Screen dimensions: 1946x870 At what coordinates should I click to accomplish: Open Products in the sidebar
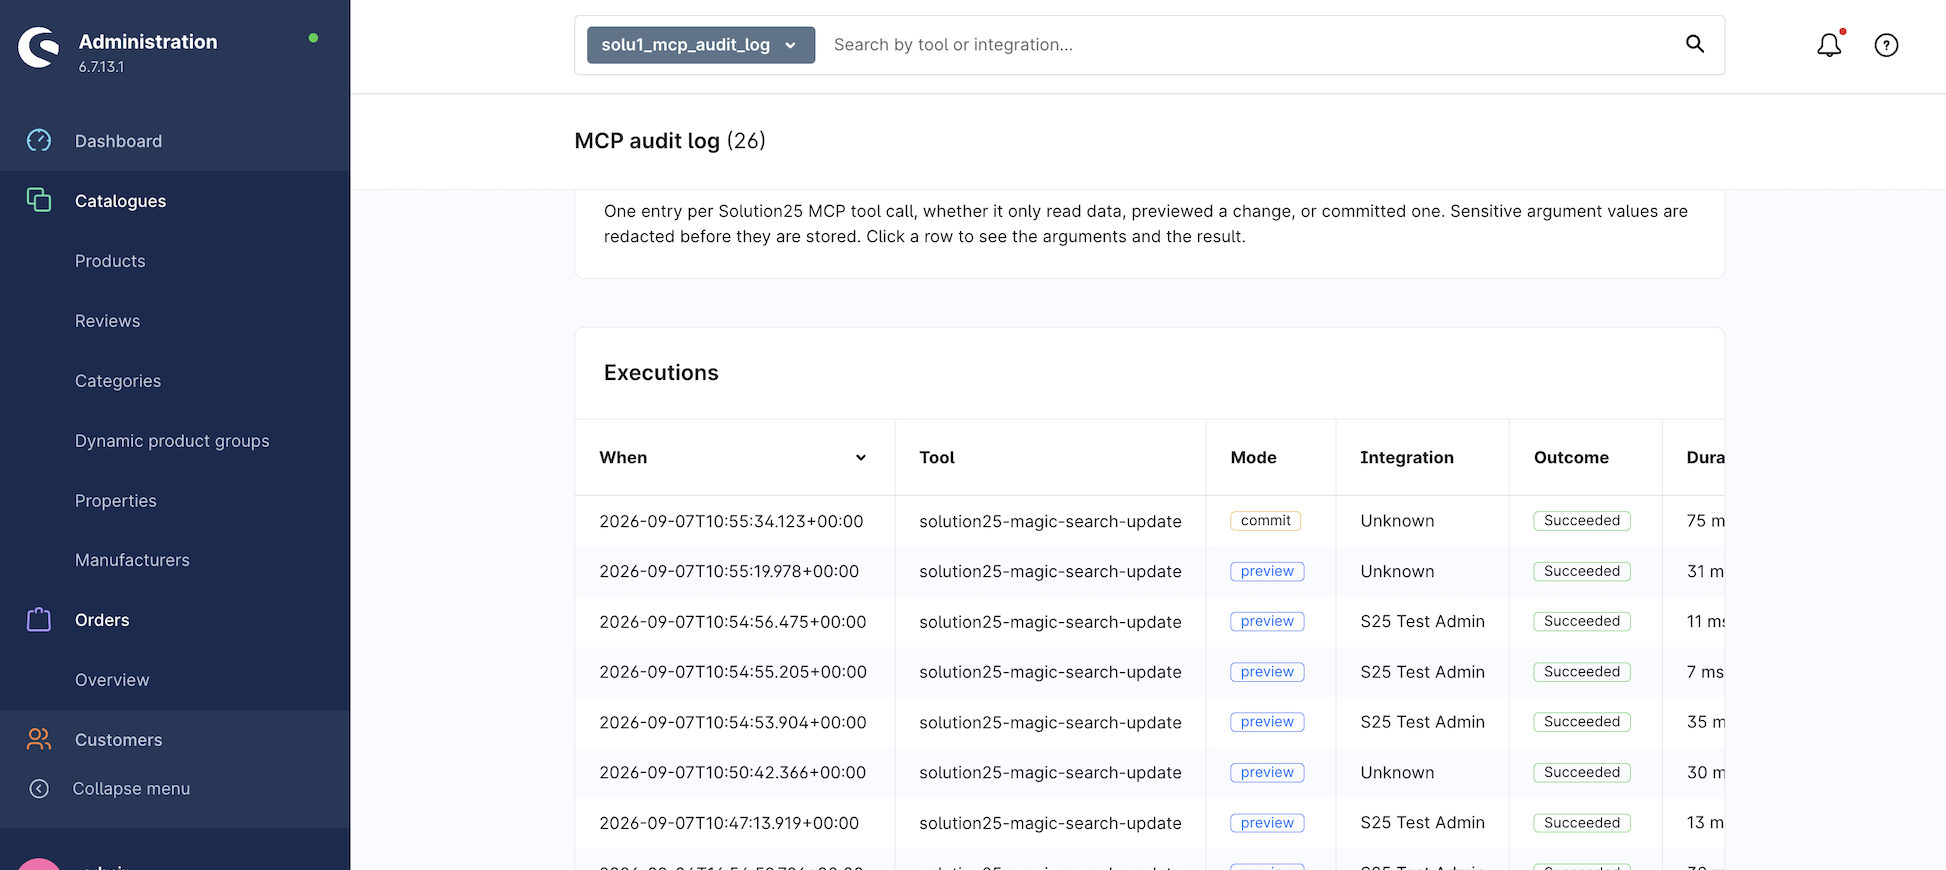point(110,261)
